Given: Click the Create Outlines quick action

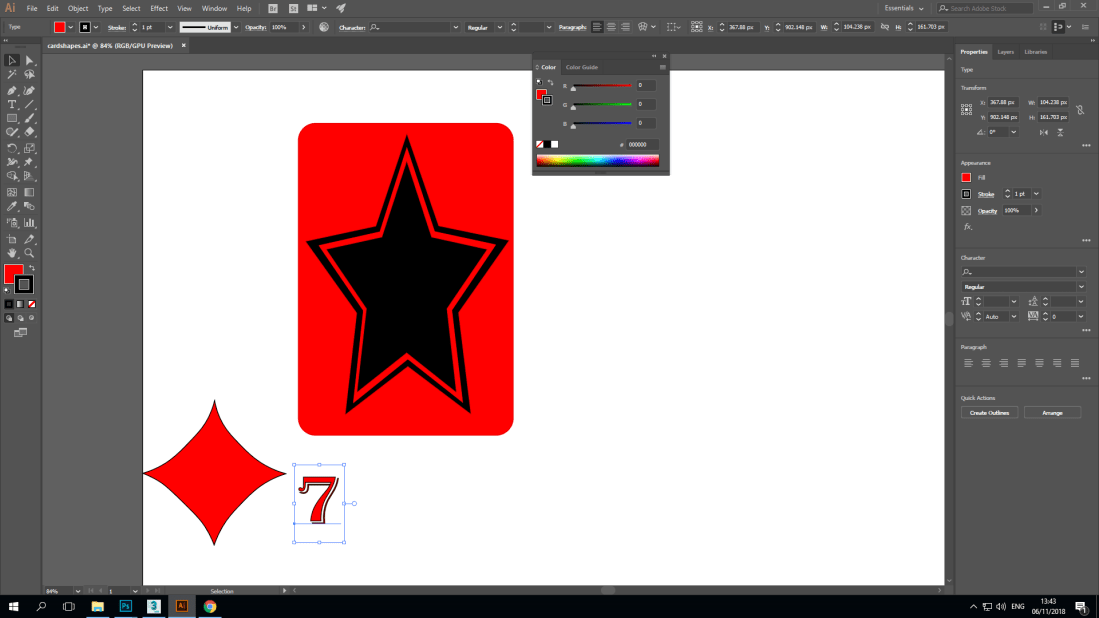Looking at the screenshot, I should pos(988,412).
